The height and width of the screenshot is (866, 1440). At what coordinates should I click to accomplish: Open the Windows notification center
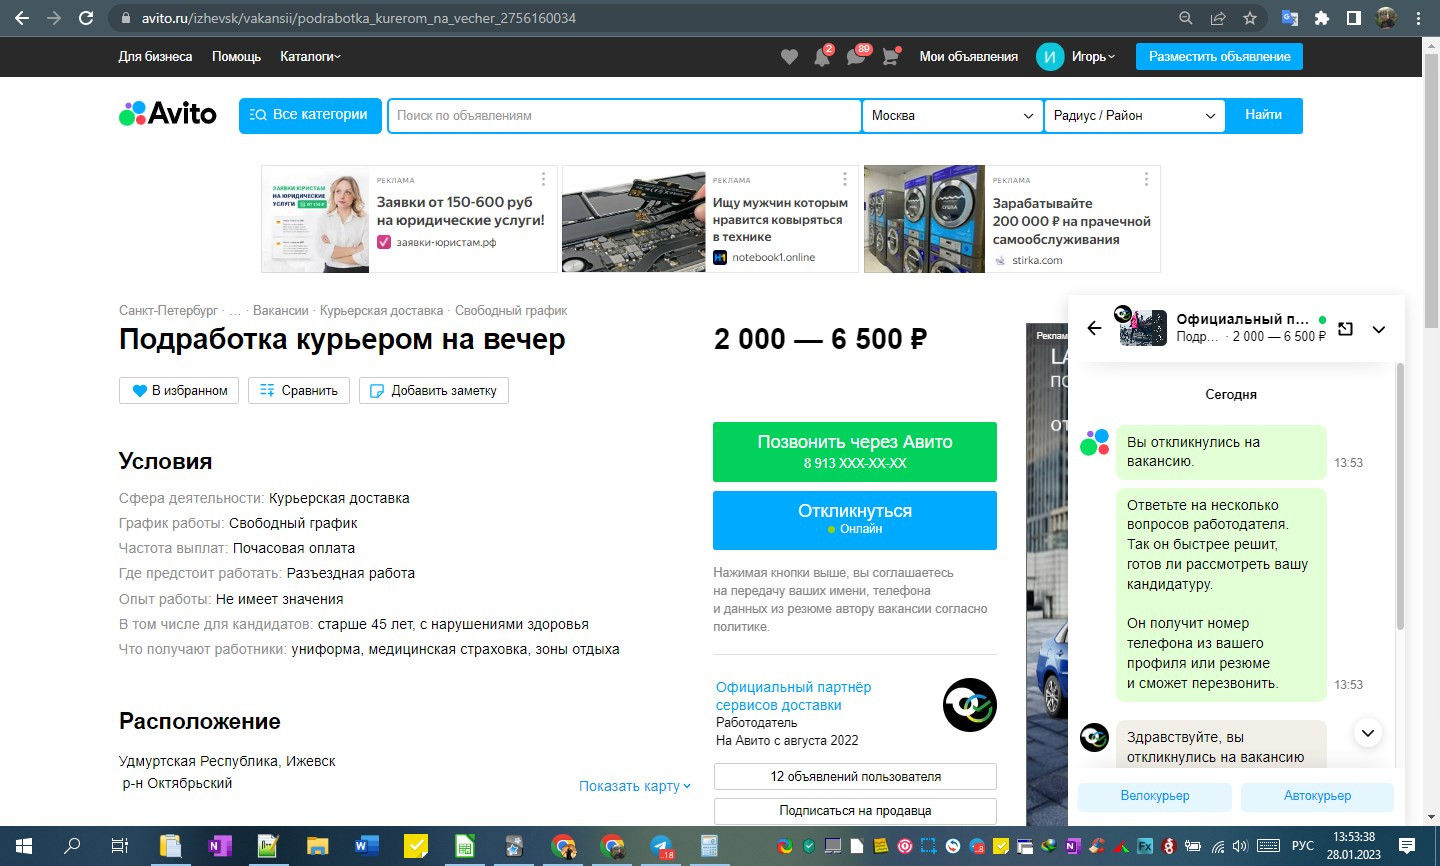[x=1407, y=846]
